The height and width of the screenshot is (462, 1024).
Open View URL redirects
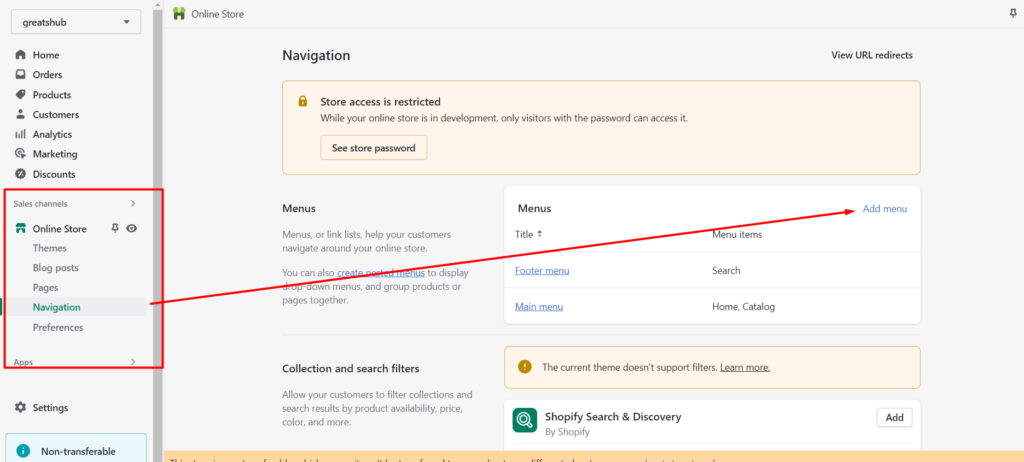872,56
